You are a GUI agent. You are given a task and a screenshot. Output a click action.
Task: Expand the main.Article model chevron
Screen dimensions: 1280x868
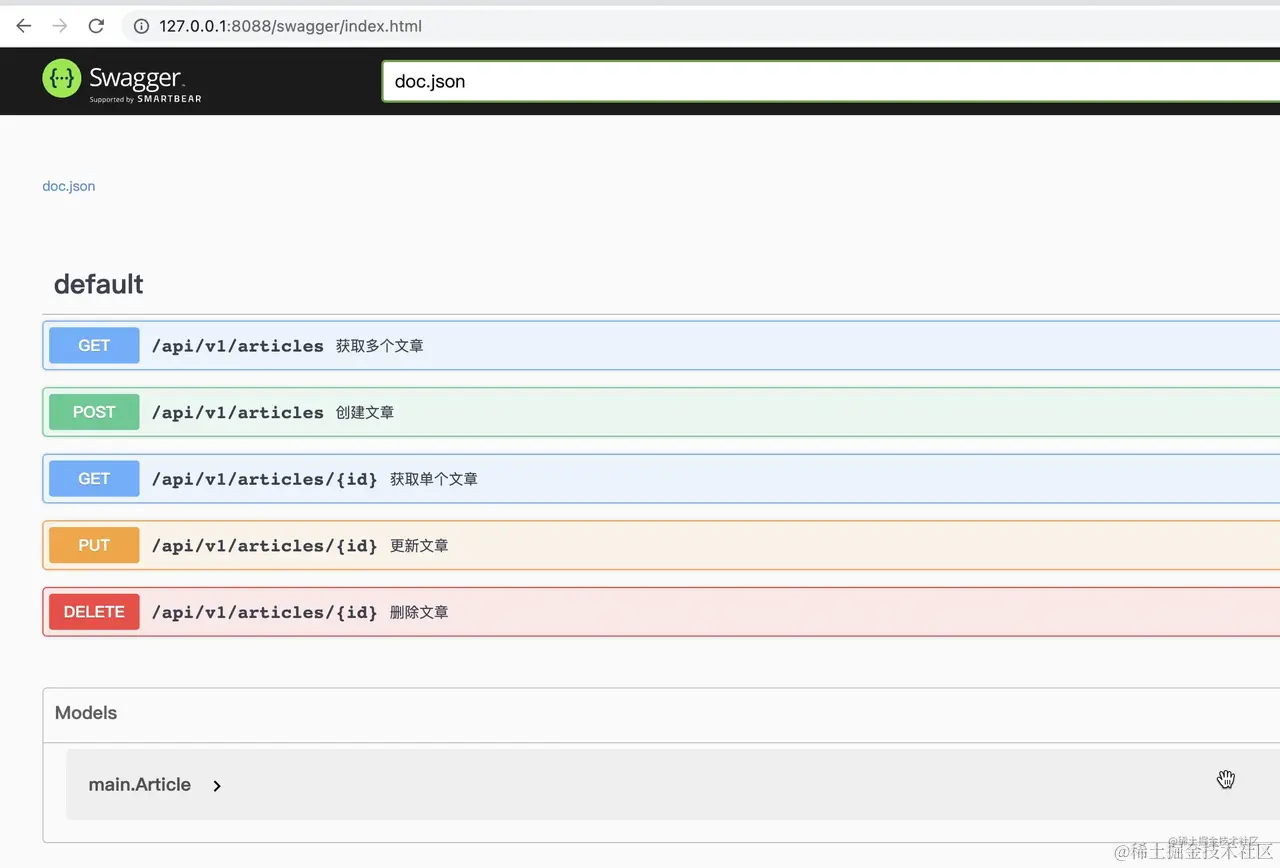click(x=216, y=786)
